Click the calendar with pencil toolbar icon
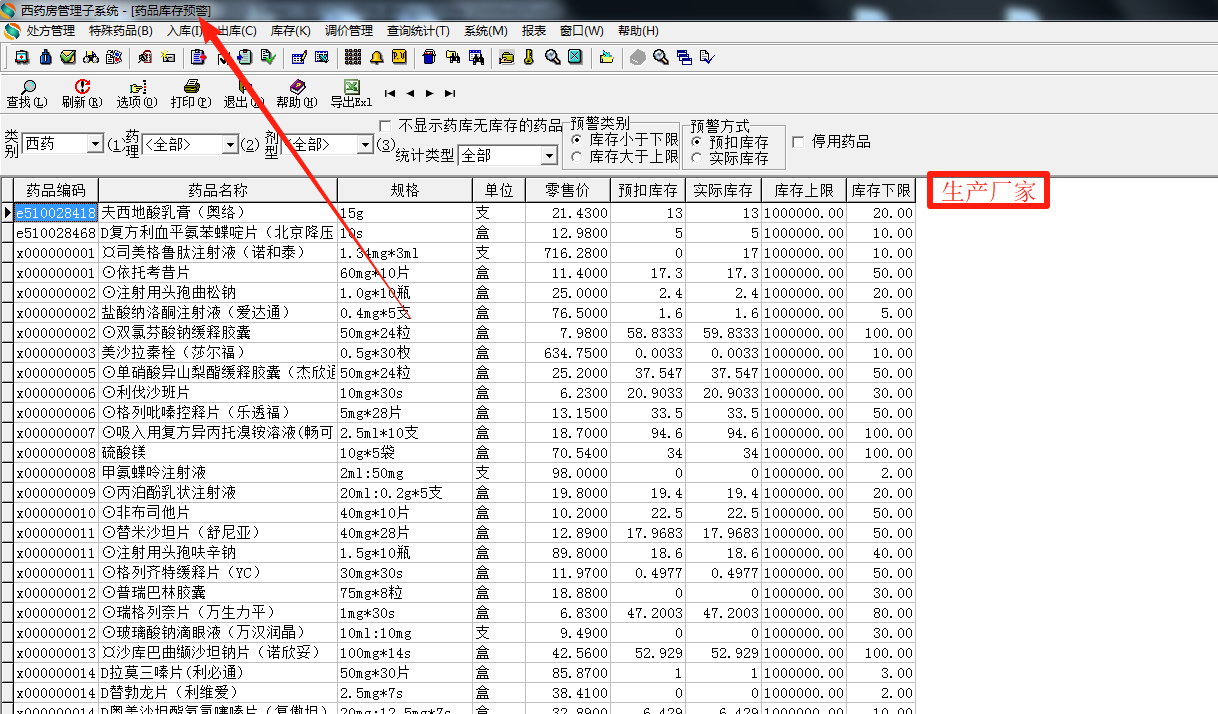This screenshot has height=714, width=1218. [299, 57]
